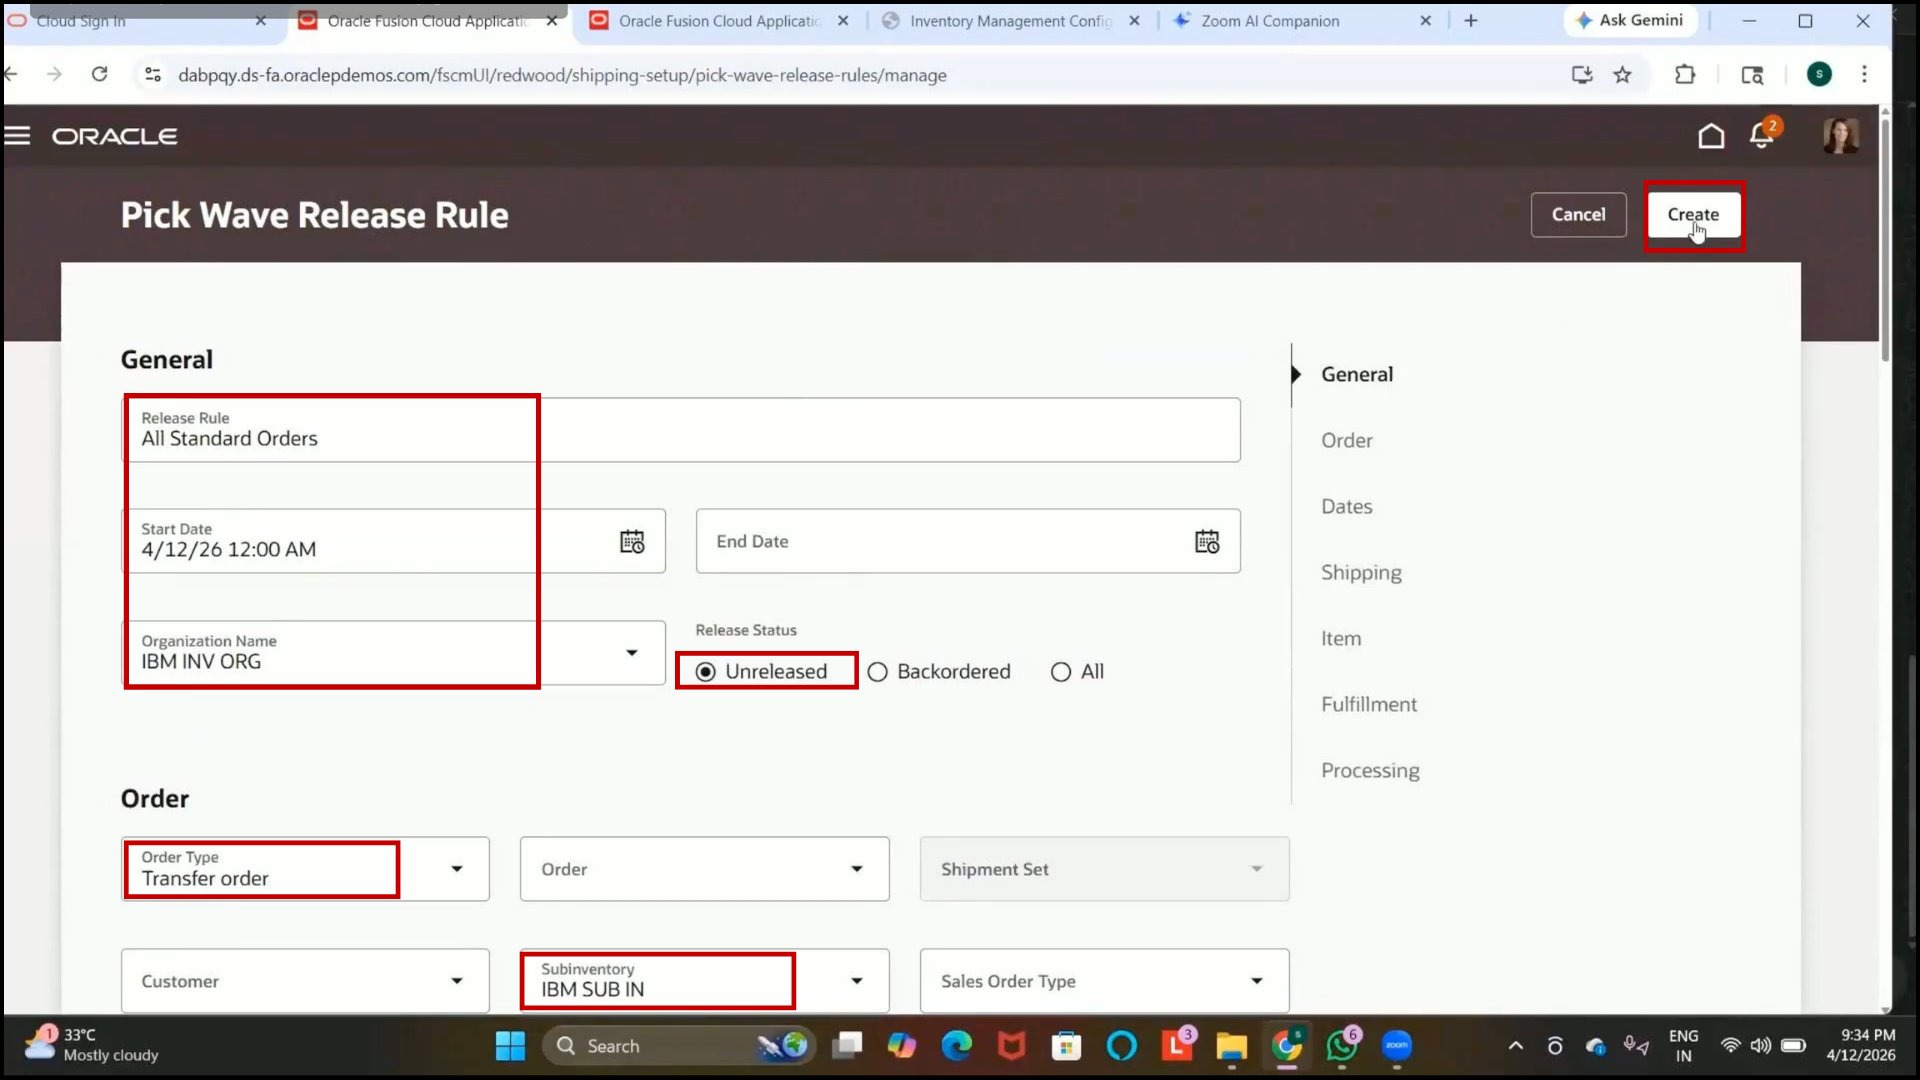Open the Oracle logo link

tap(115, 136)
